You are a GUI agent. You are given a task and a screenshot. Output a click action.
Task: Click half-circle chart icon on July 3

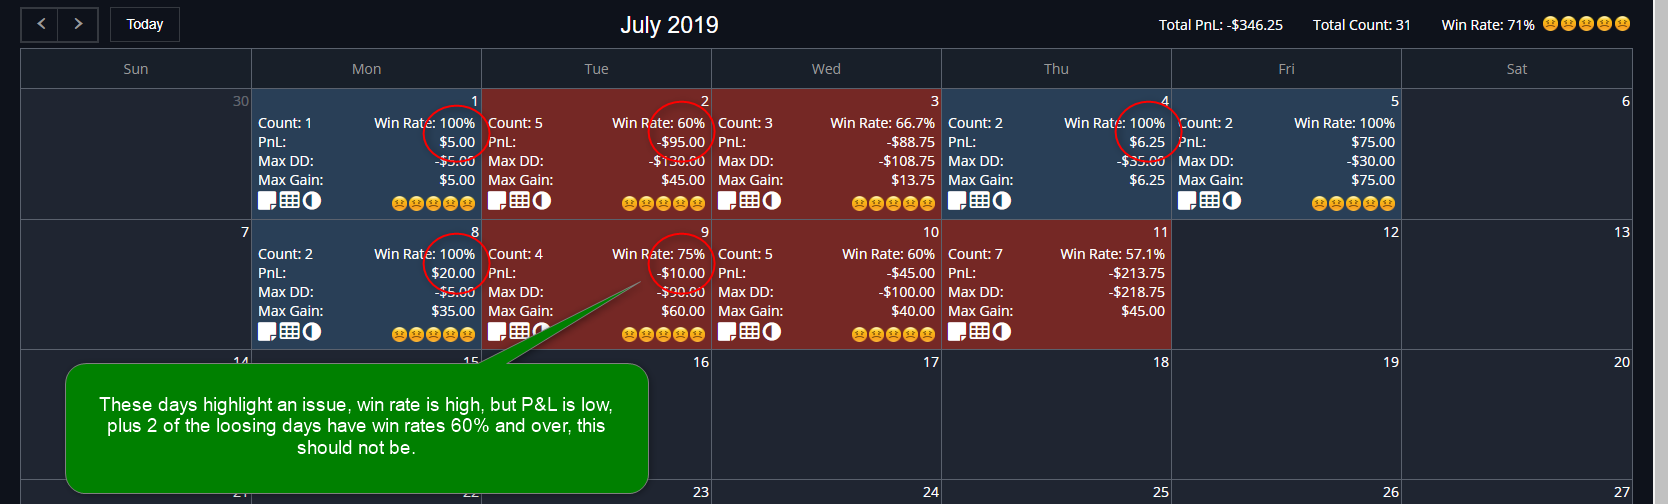[x=772, y=200]
